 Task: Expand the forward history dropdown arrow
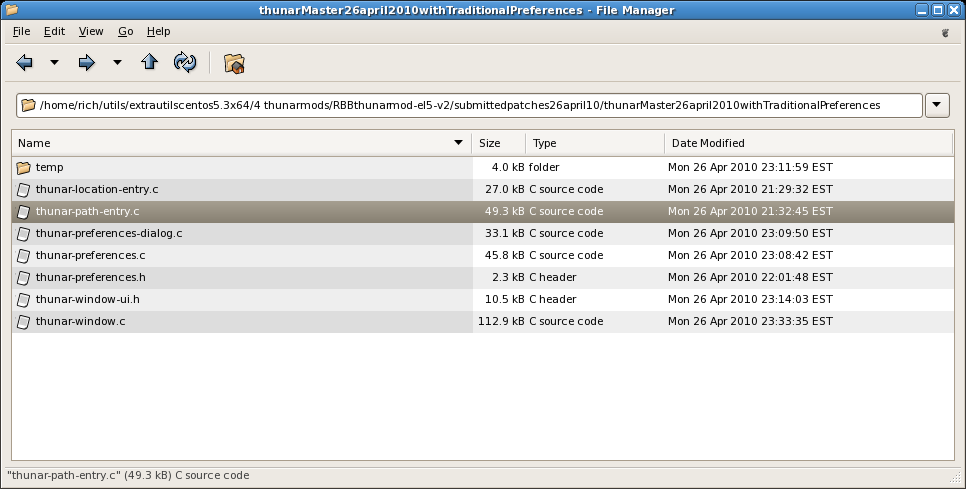(117, 63)
